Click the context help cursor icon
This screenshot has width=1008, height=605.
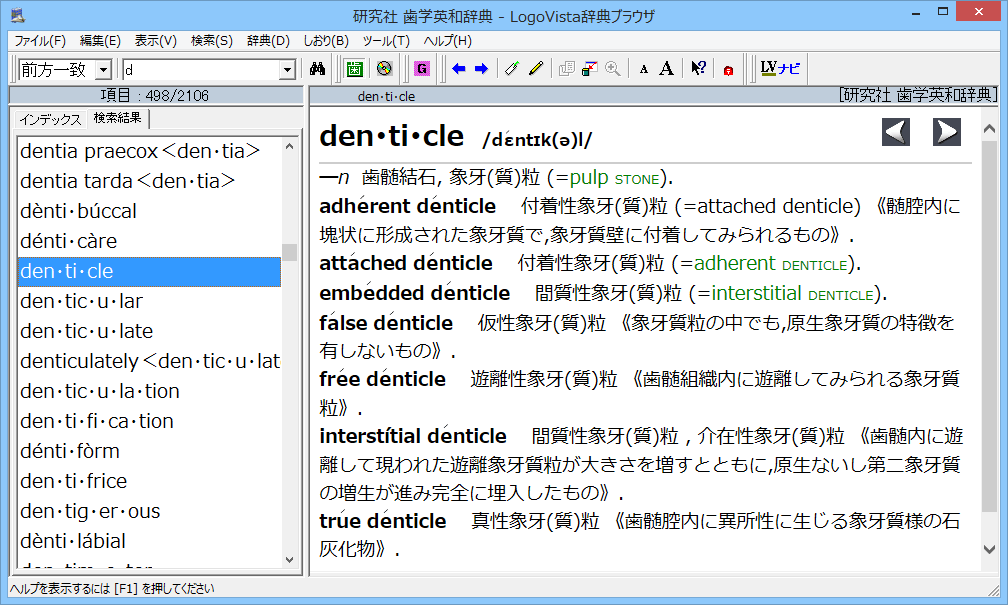[x=698, y=69]
